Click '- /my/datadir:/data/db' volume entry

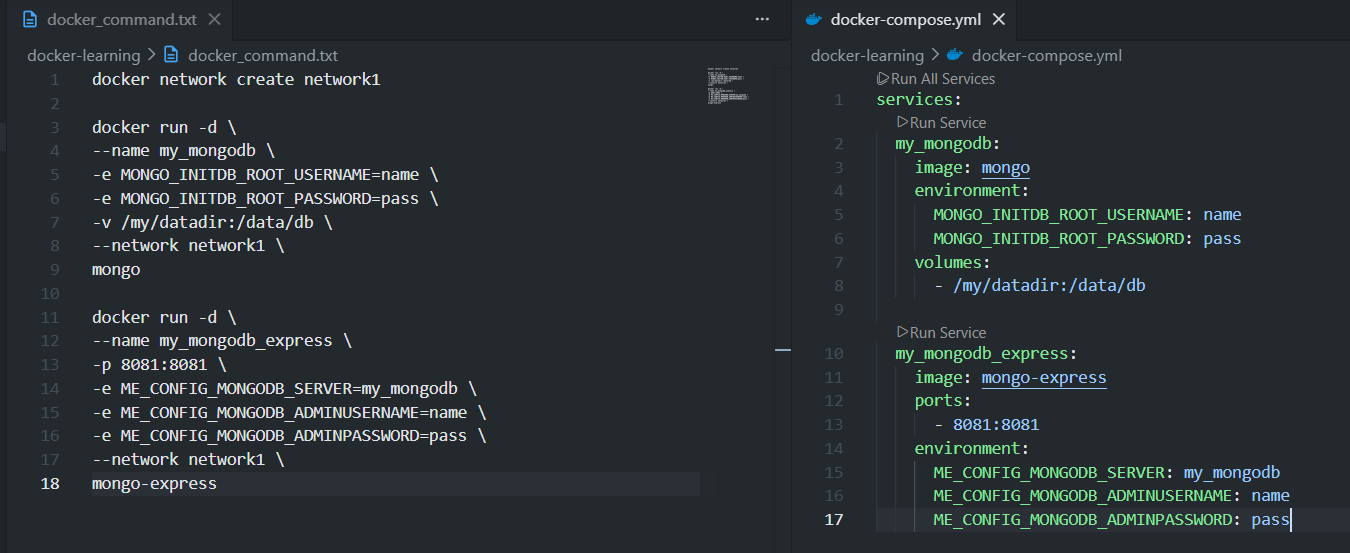[1040, 286]
